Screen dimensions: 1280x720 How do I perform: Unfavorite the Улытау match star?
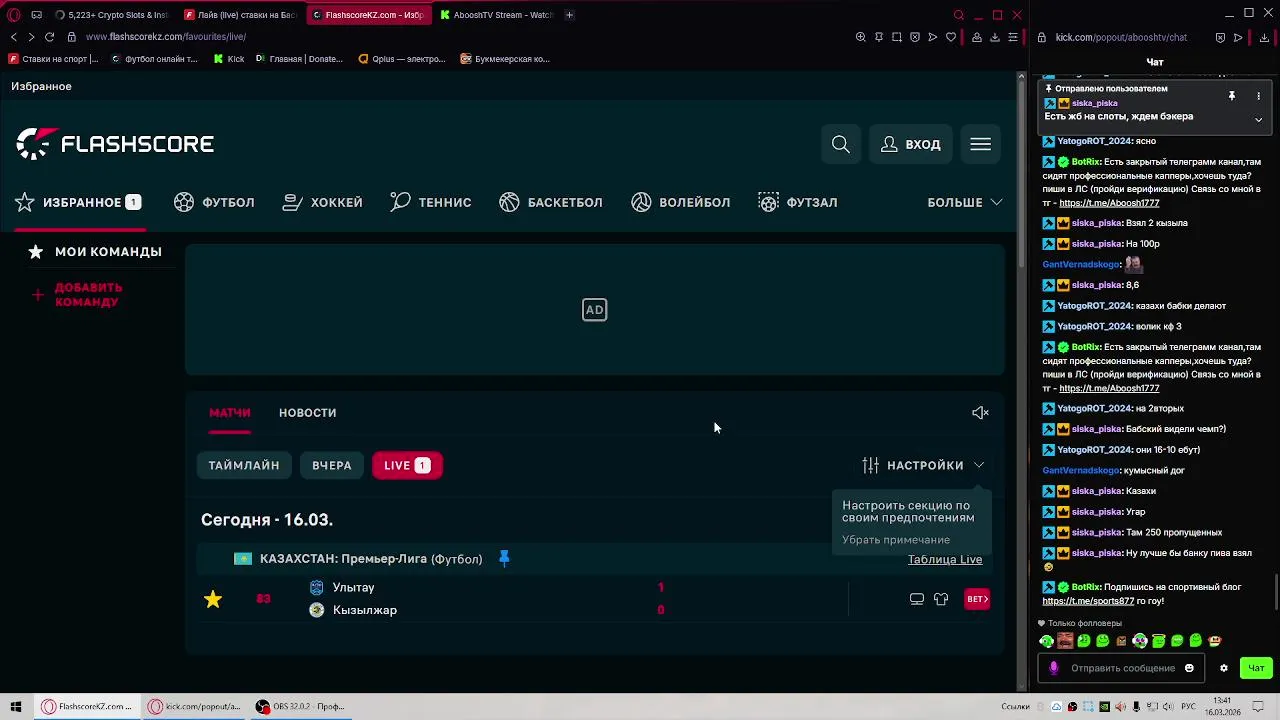pos(213,599)
